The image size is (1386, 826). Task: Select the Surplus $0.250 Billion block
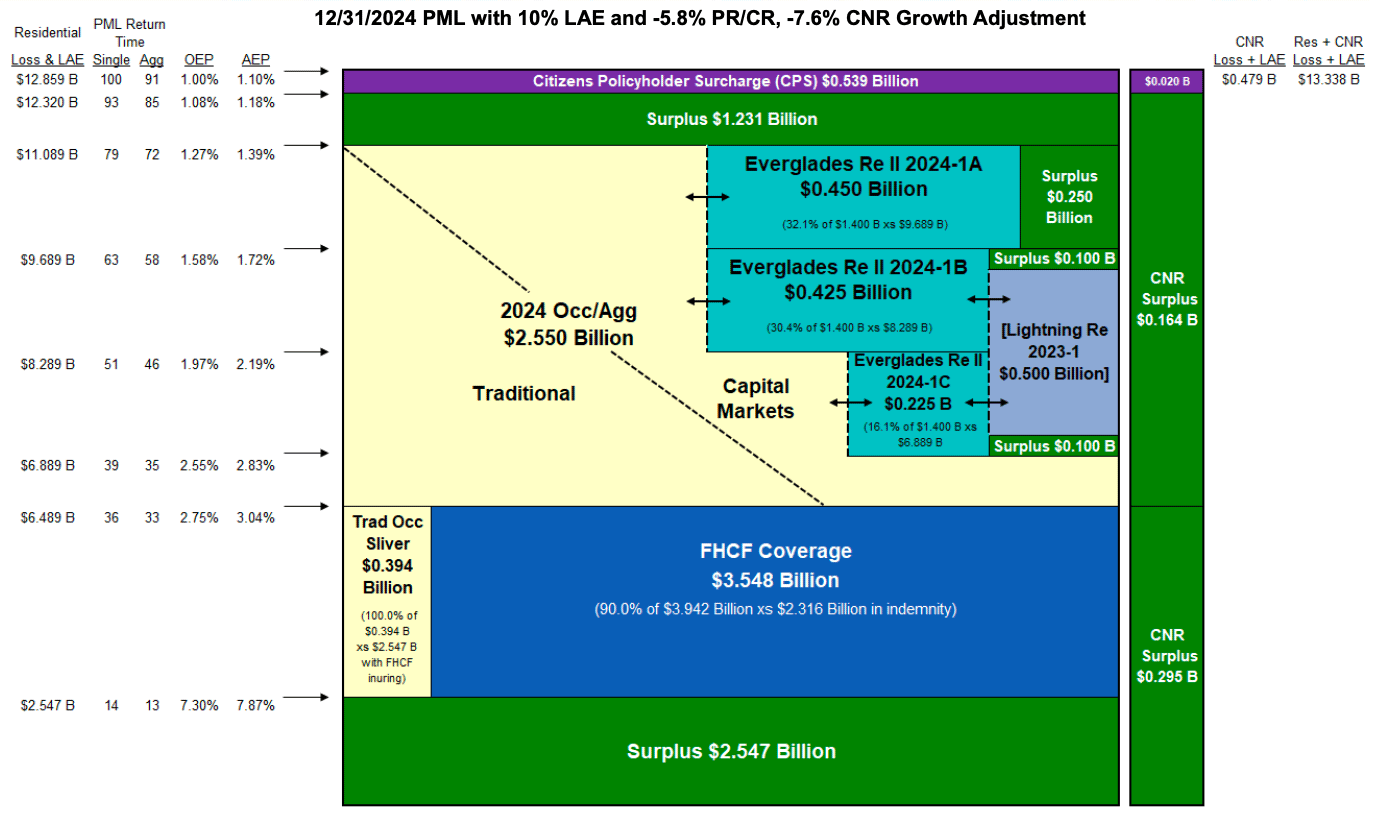[1069, 197]
